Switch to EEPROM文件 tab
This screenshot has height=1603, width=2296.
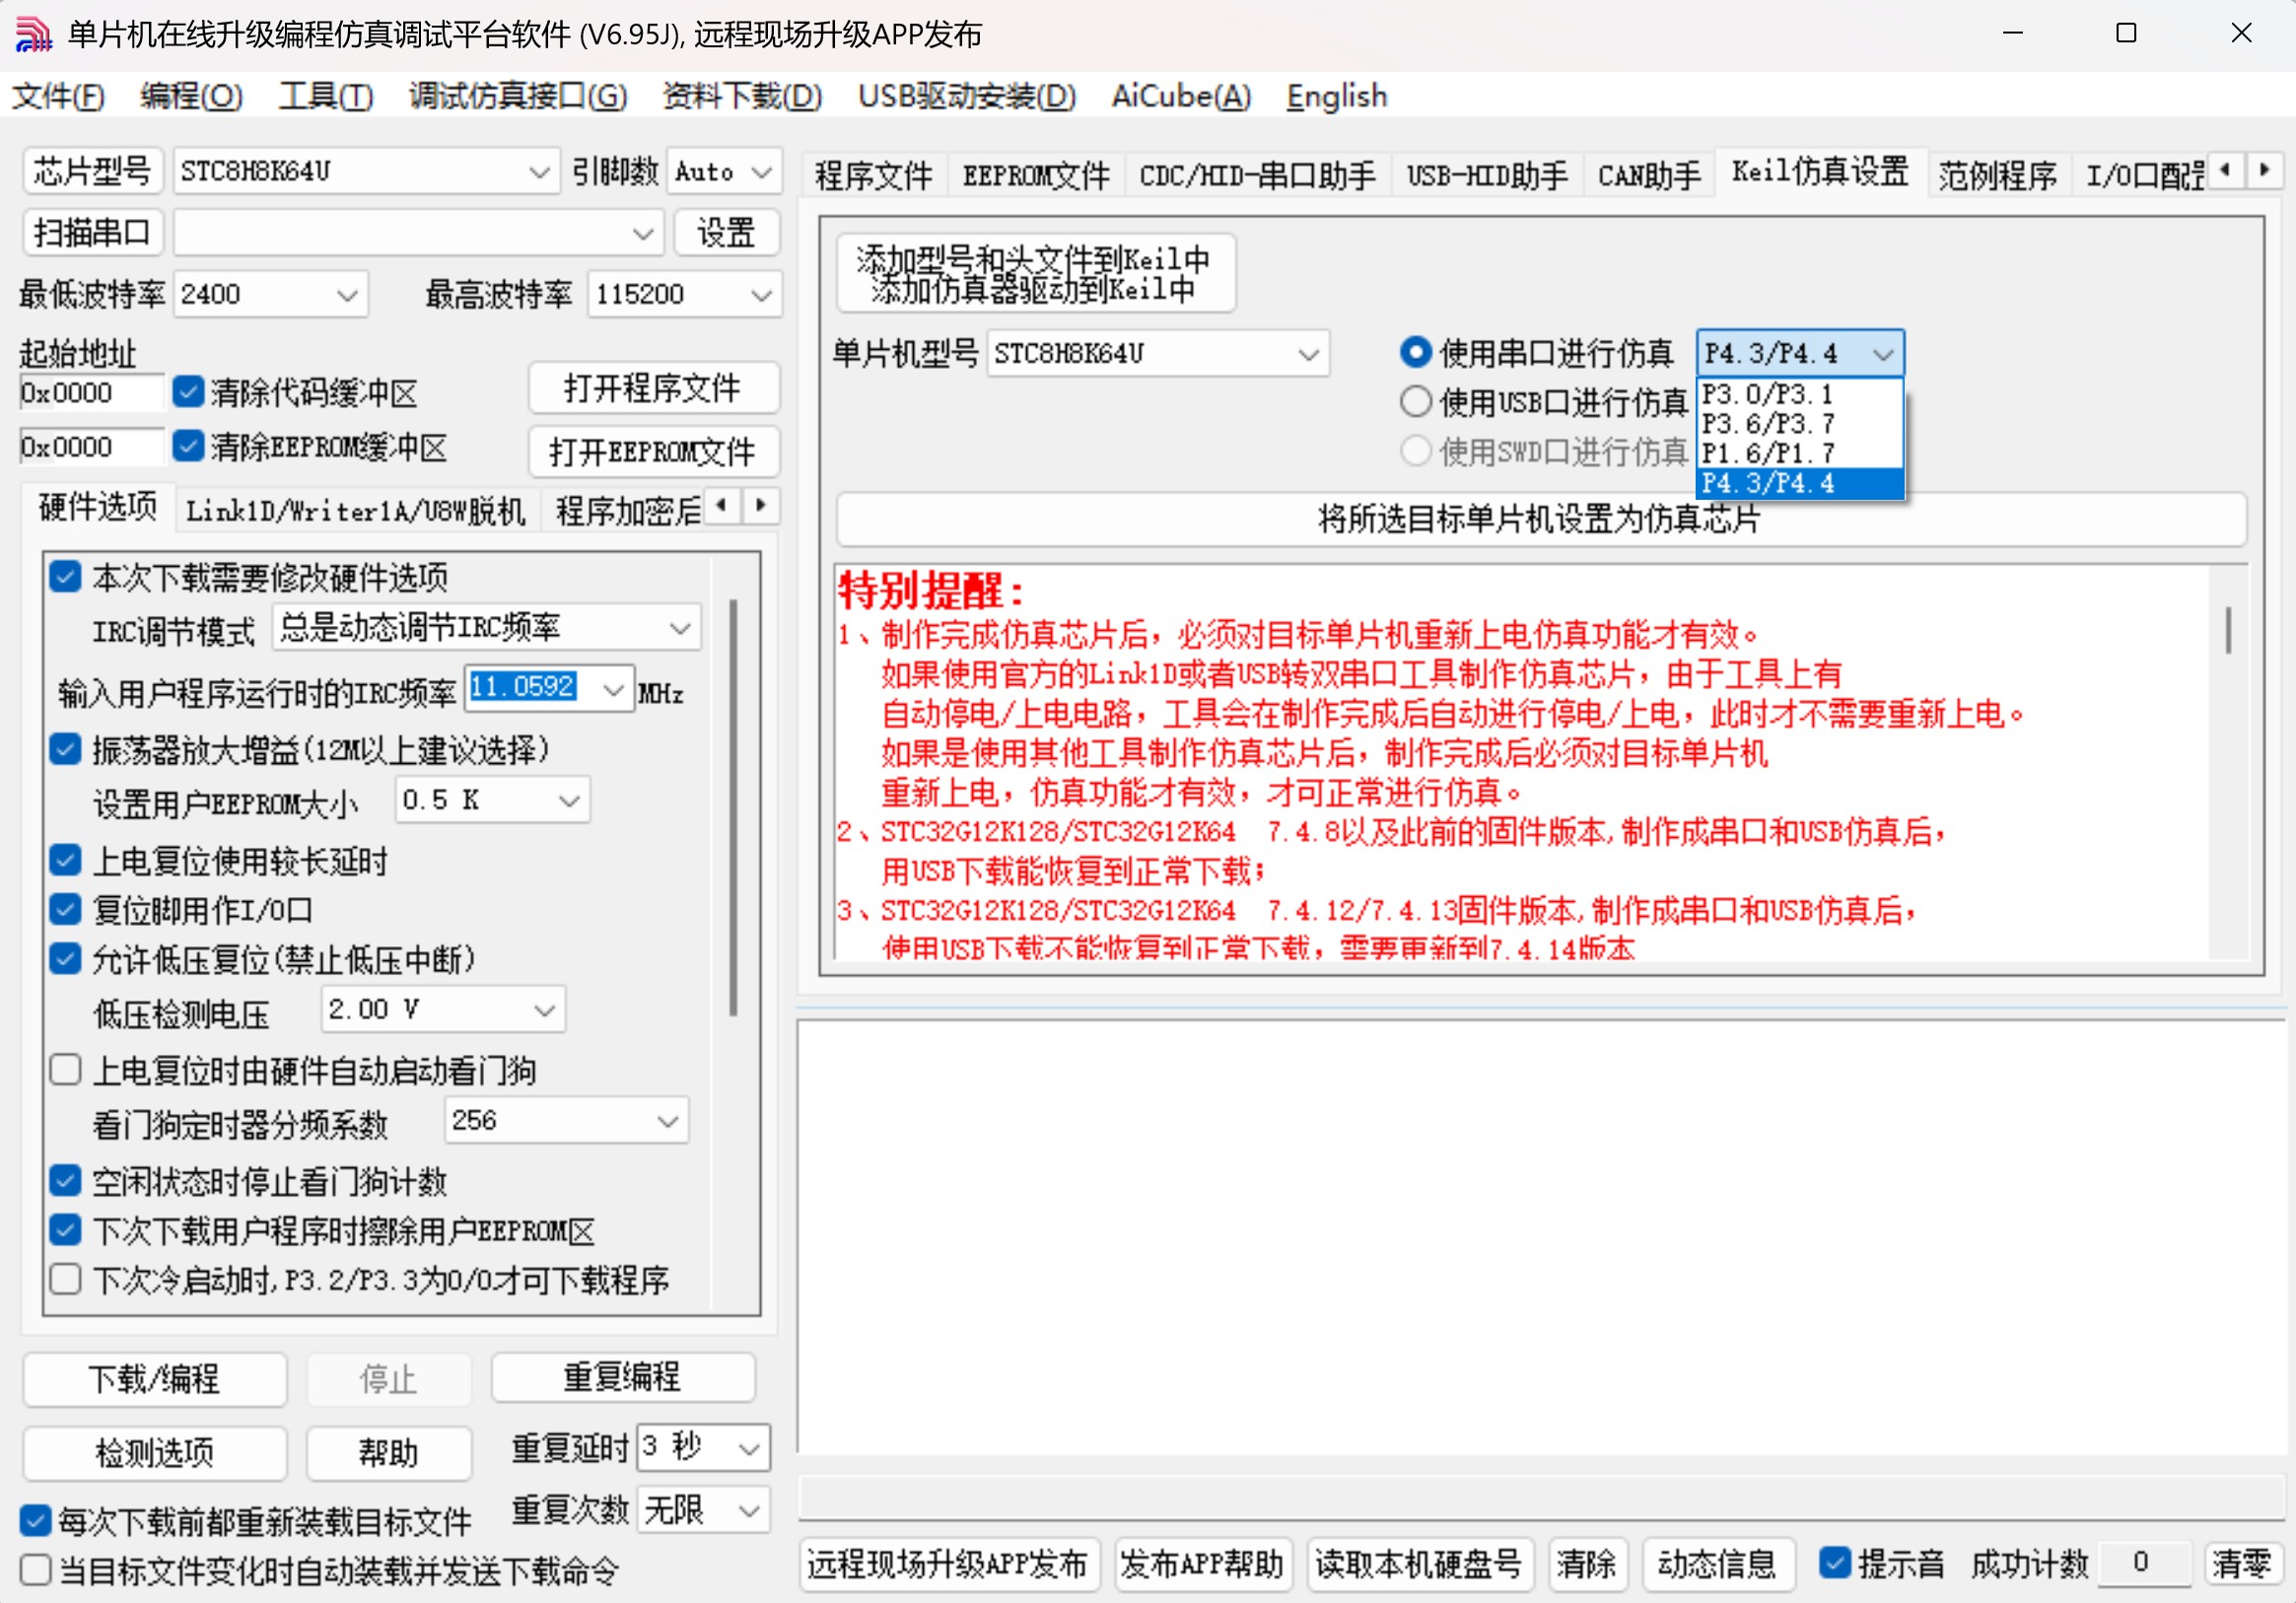point(1036,176)
